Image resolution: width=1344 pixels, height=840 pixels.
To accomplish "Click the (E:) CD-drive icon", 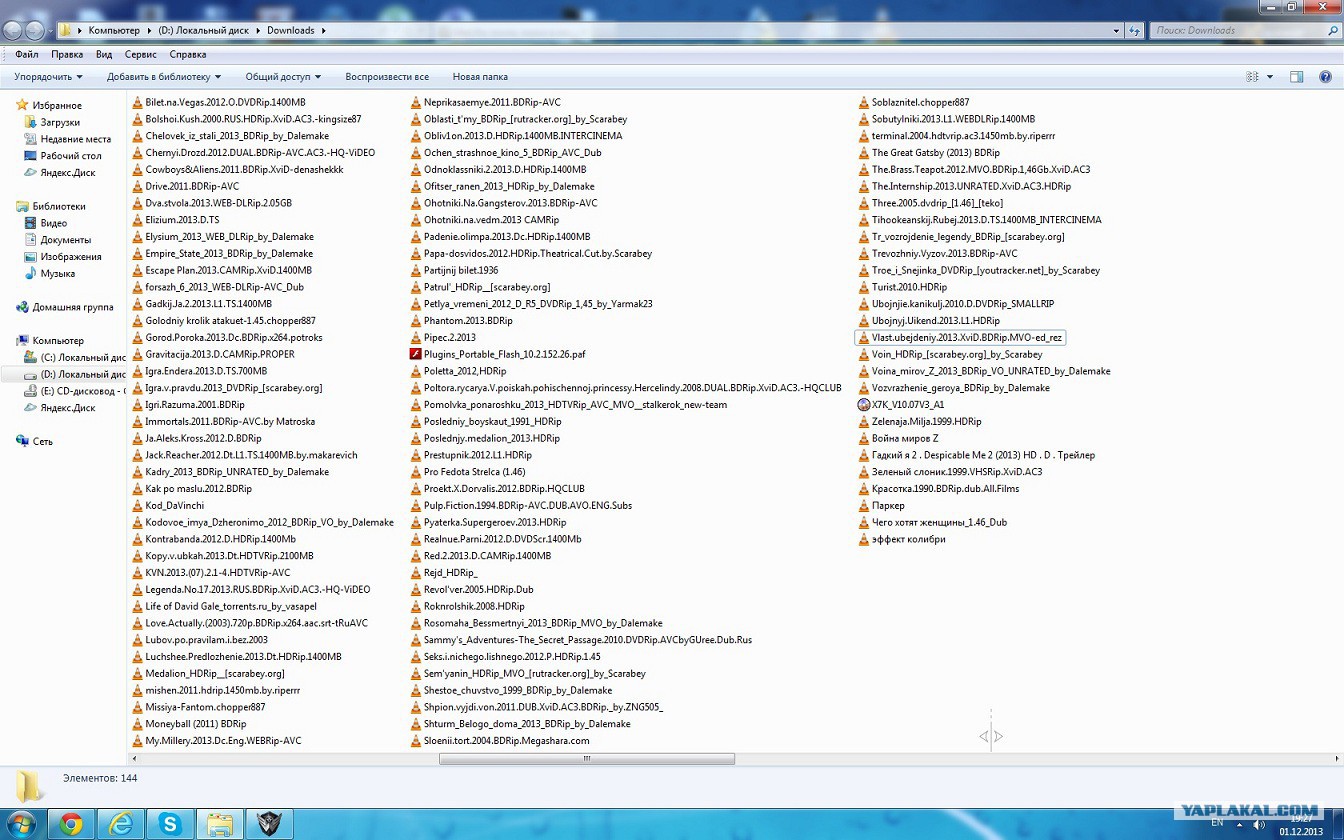I will [x=31, y=391].
